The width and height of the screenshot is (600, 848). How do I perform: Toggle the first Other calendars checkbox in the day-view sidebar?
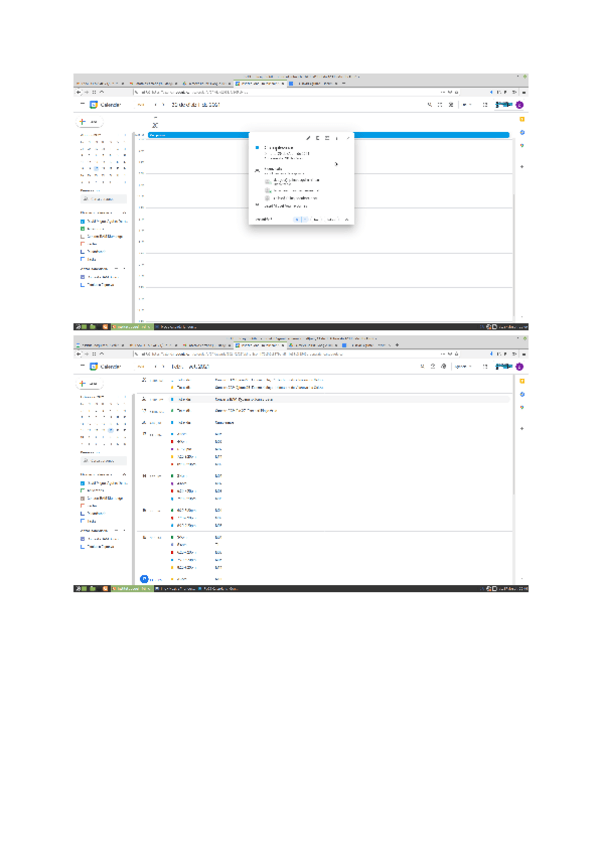coord(83,276)
